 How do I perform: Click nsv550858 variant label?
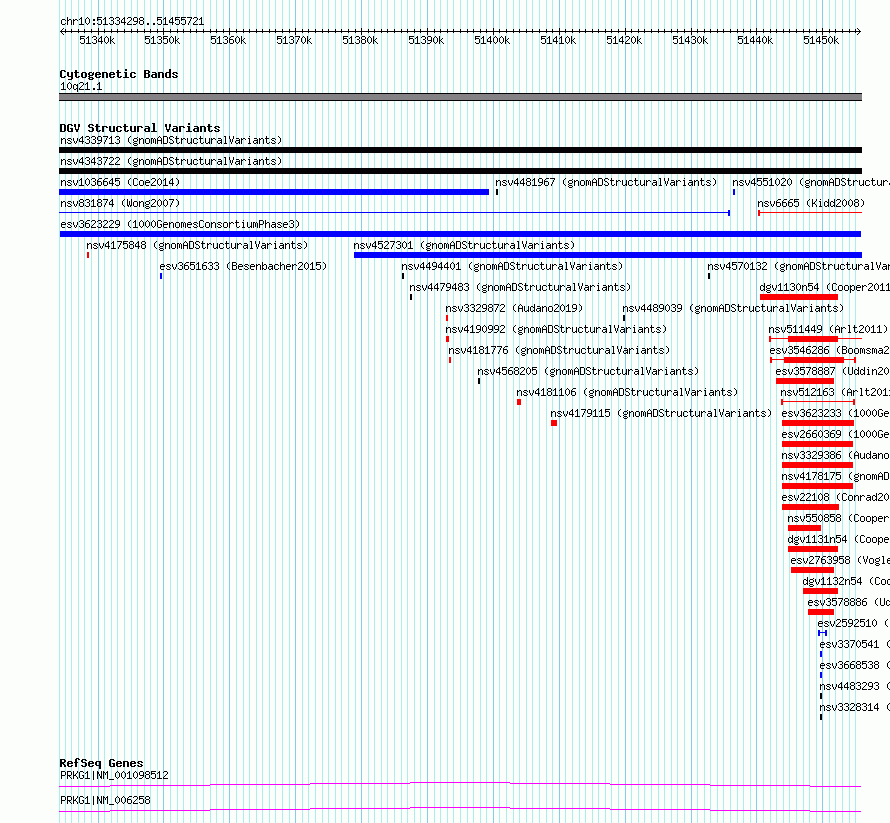coord(838,518)
